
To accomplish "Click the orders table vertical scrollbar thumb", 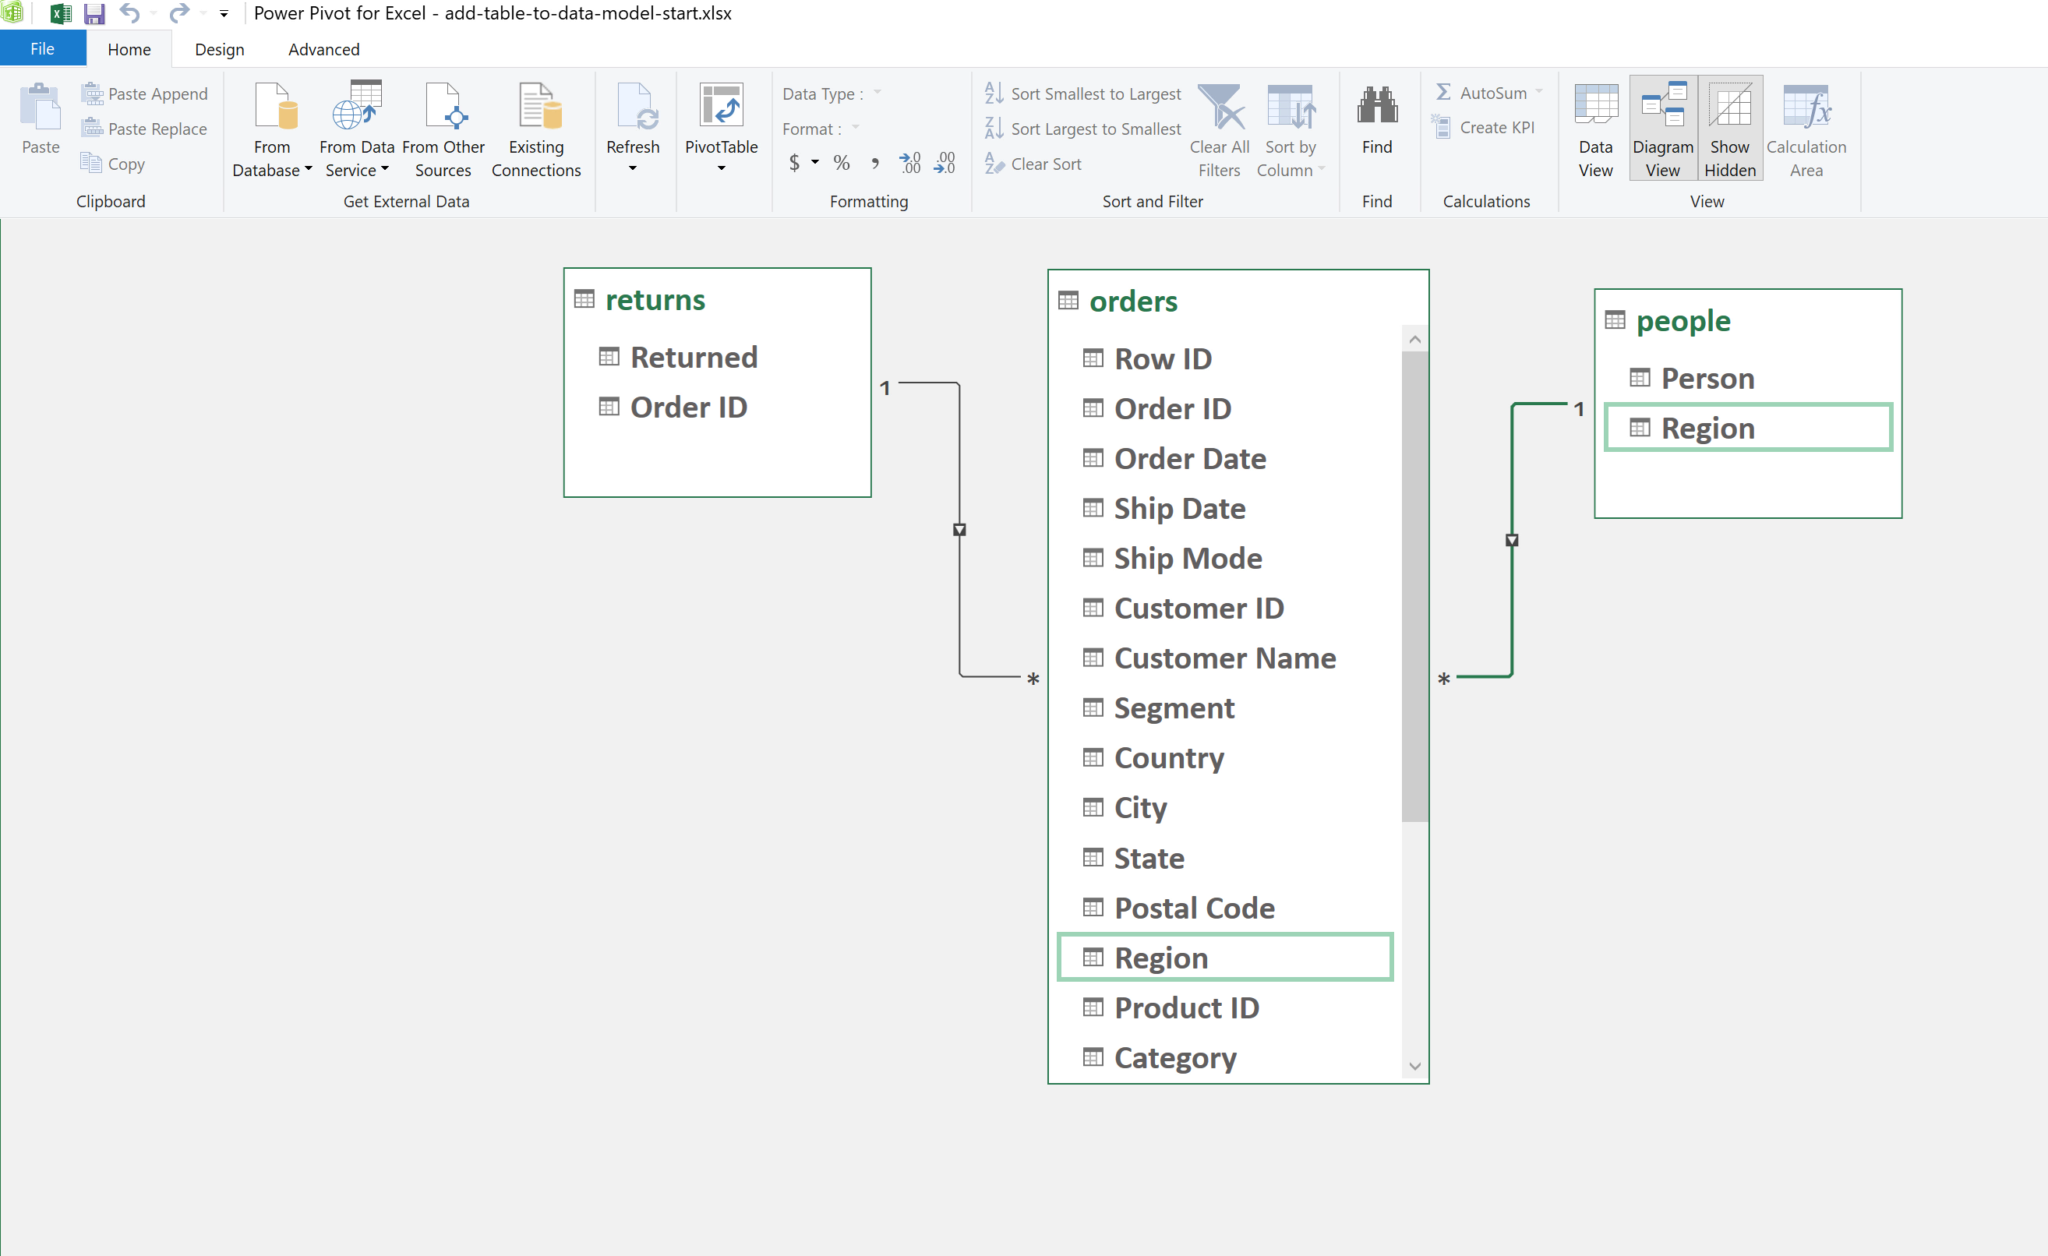I will [1414, 585].
